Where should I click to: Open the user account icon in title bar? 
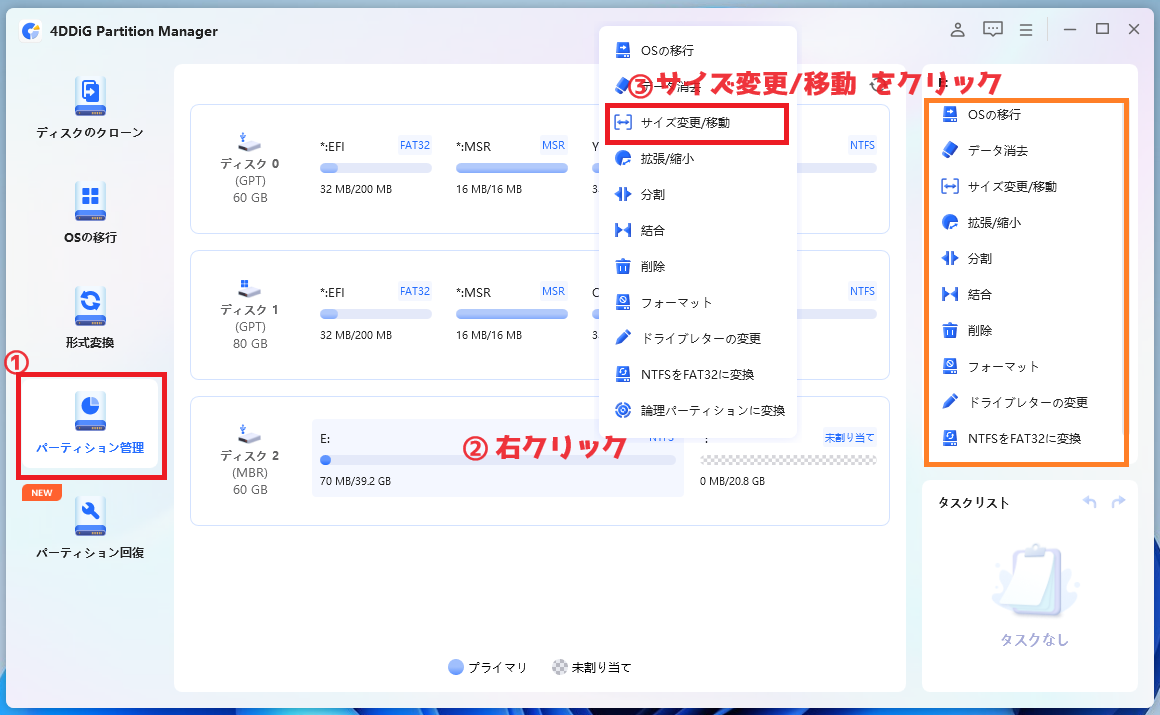click(957, 30)
